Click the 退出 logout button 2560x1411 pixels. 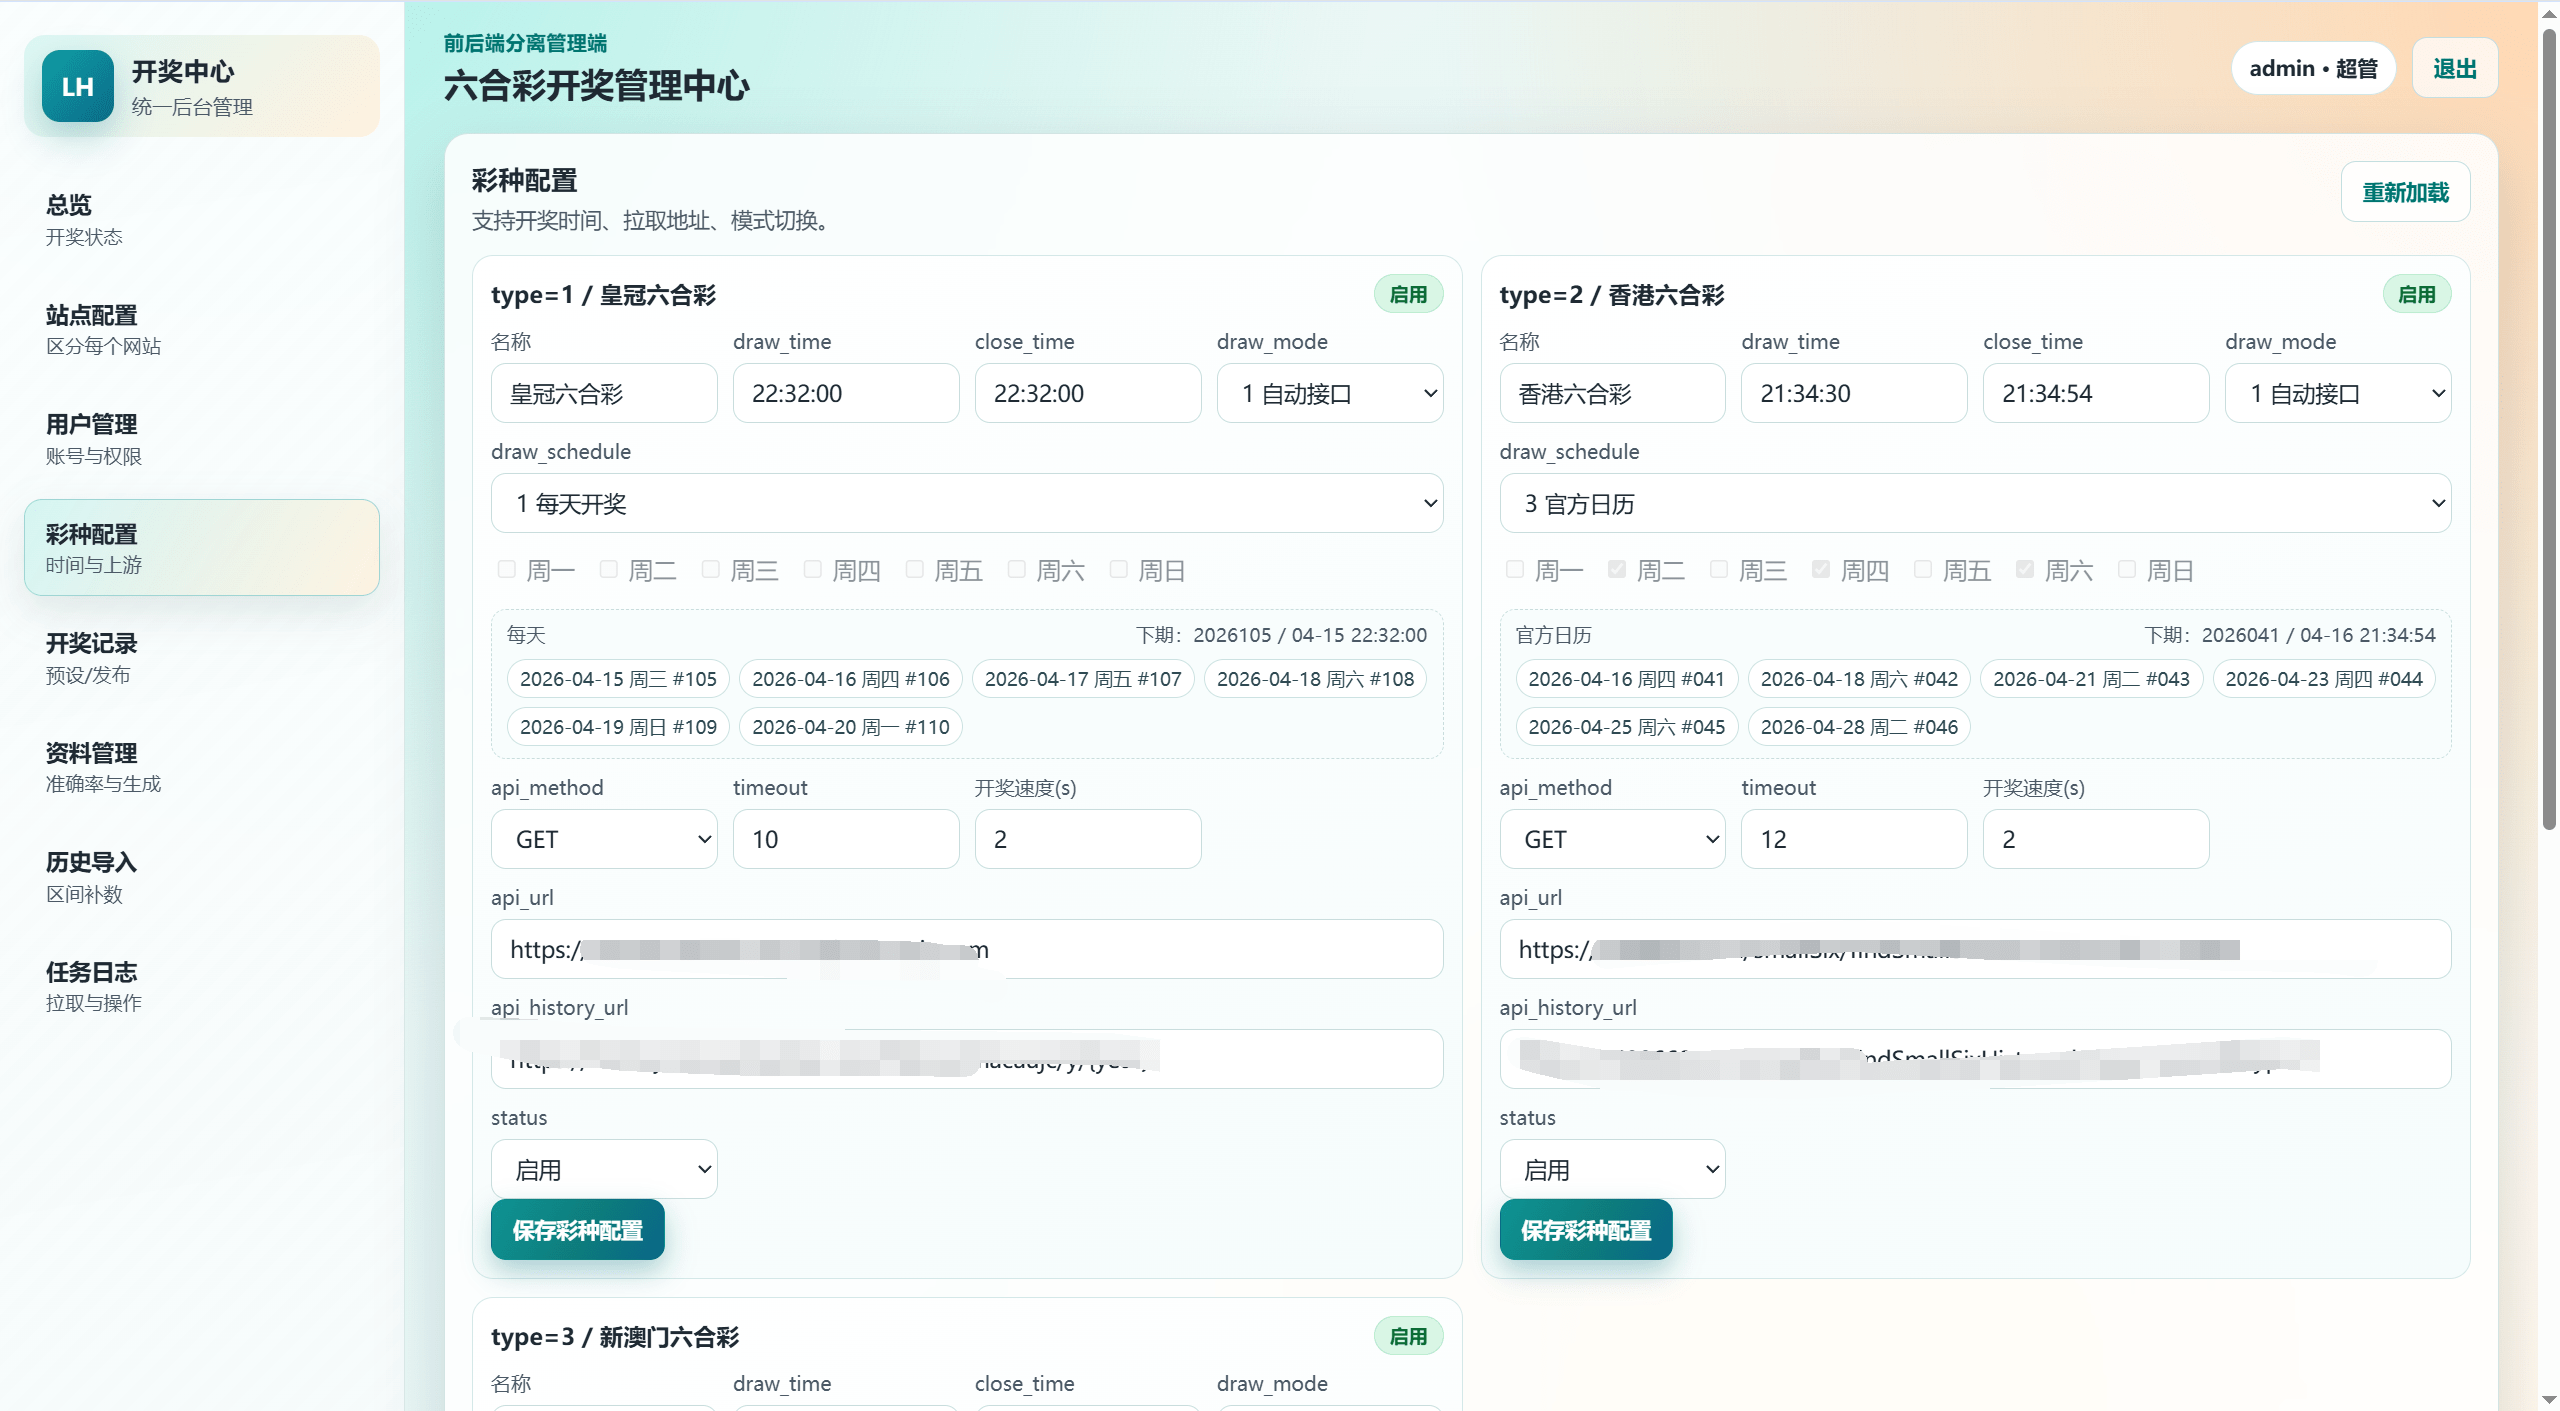click(x=2454, y=68)
